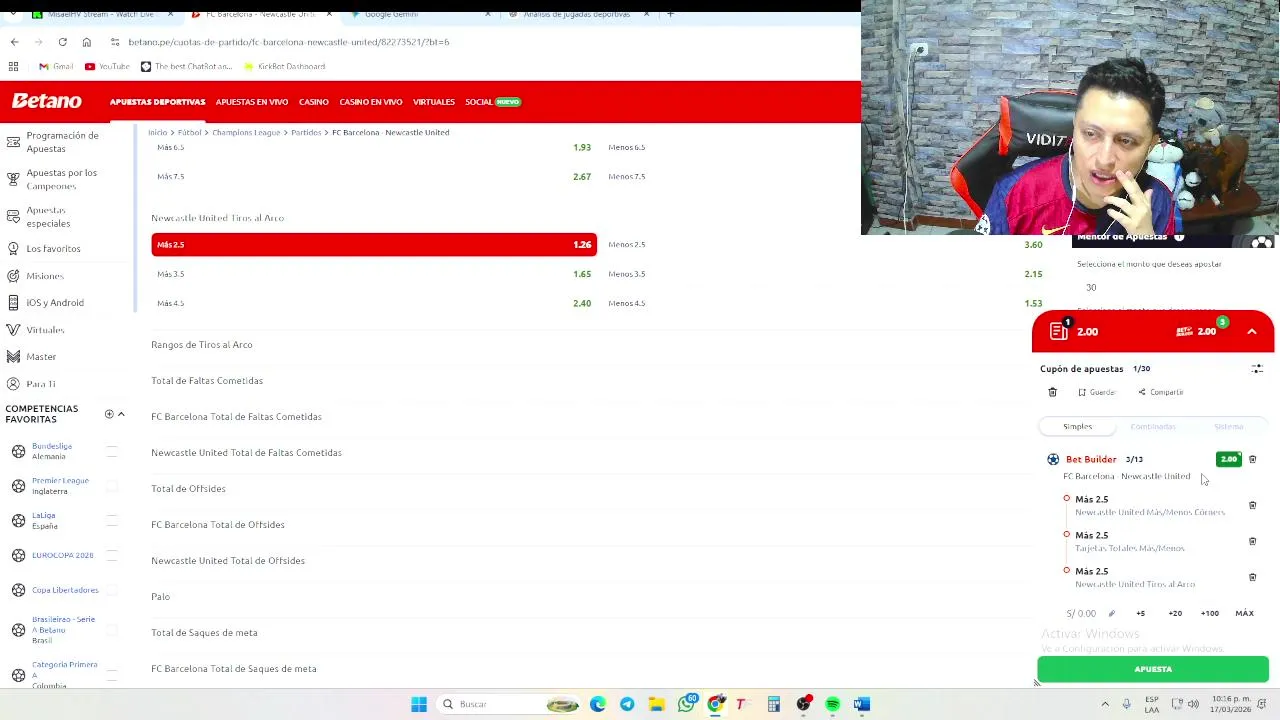Open the Gmail bookmark
This screenshot has height=720, width=1280.
56,66
